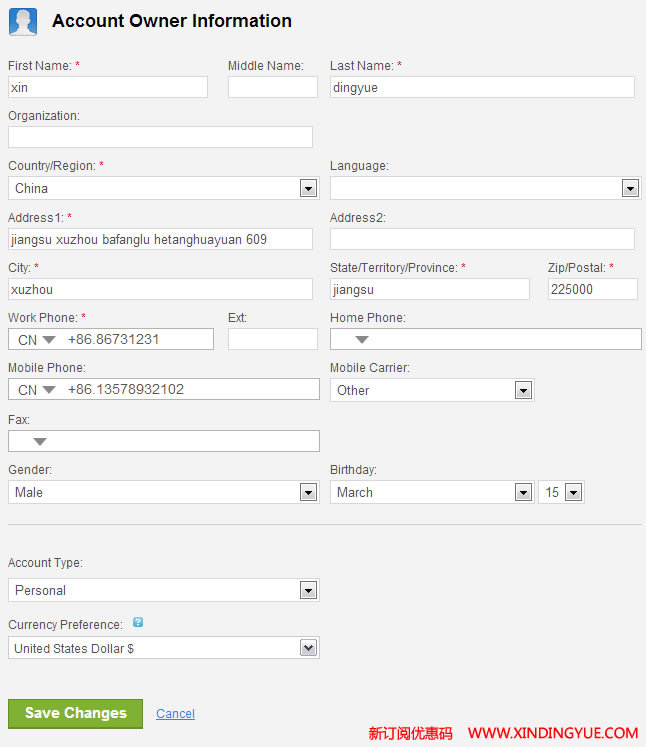This screenshot has height=747, width=646.
Task: Expand the Mobile Carrier dropdown
Action: pos(432,390)
